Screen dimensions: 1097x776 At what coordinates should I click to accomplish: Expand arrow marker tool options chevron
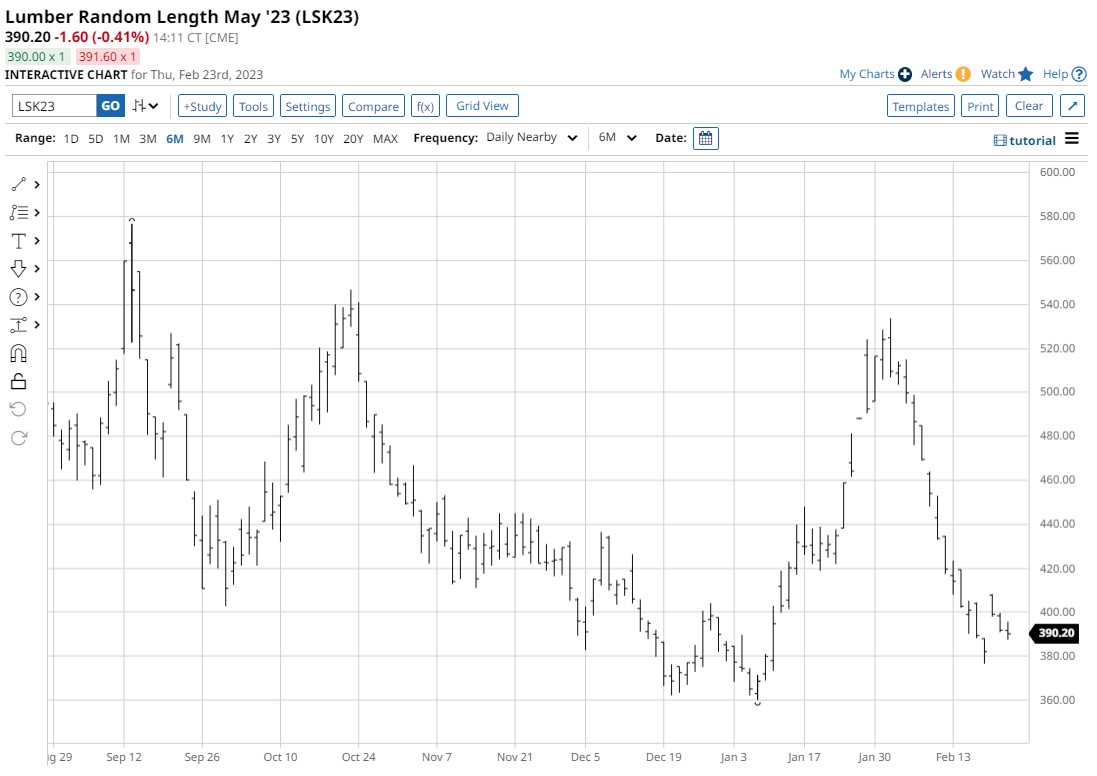click(x=37, y=269)
